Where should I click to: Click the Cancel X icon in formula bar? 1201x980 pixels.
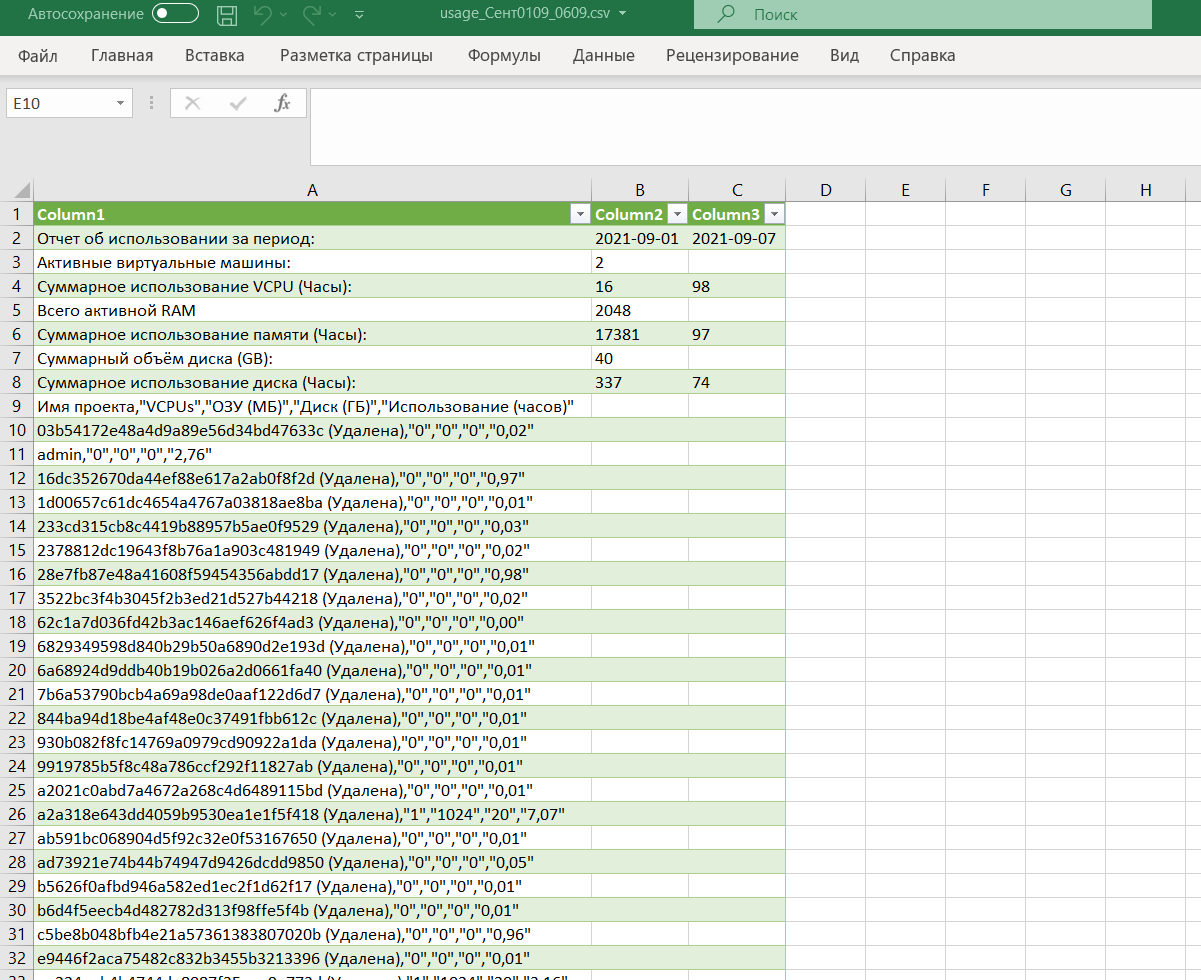coord(193,103)
